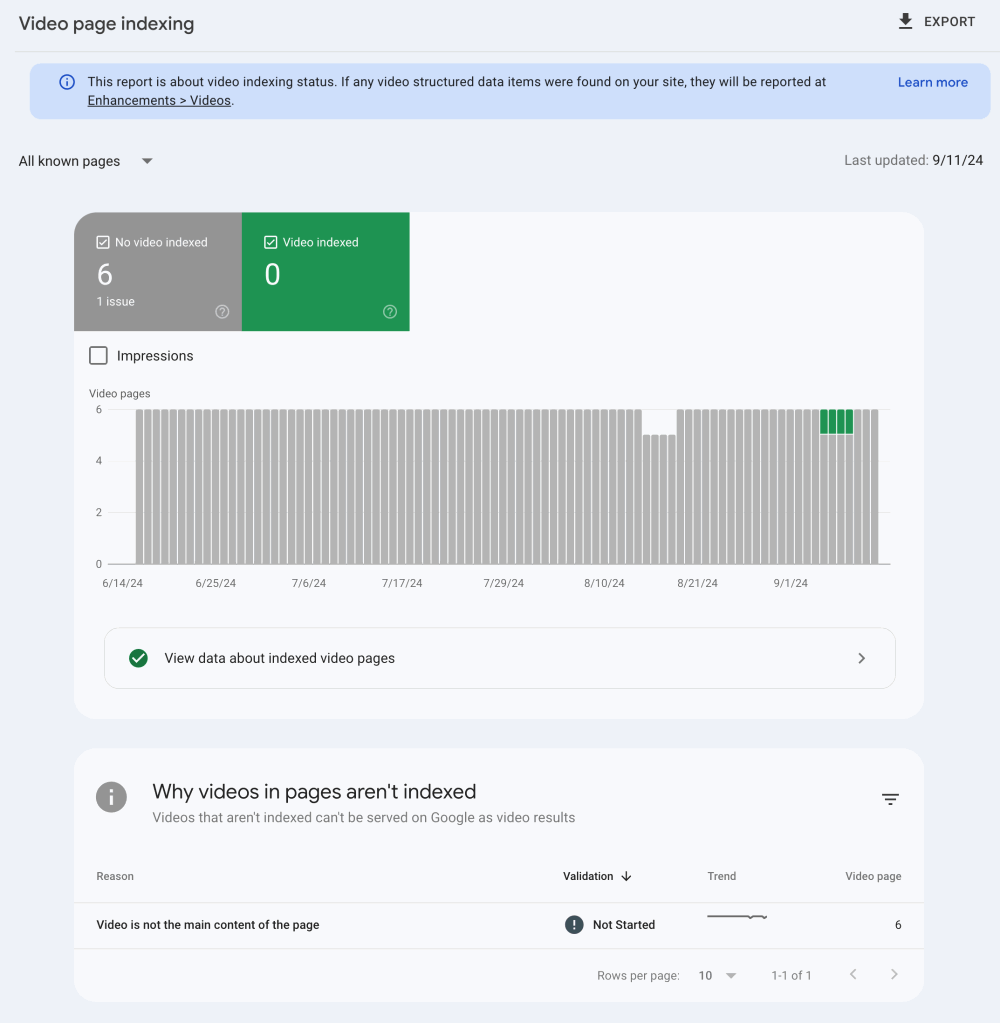This screenshot has height=1023, width=1000.
Task: Enable the Impressions checkbox
Action: tap(98, 356)
